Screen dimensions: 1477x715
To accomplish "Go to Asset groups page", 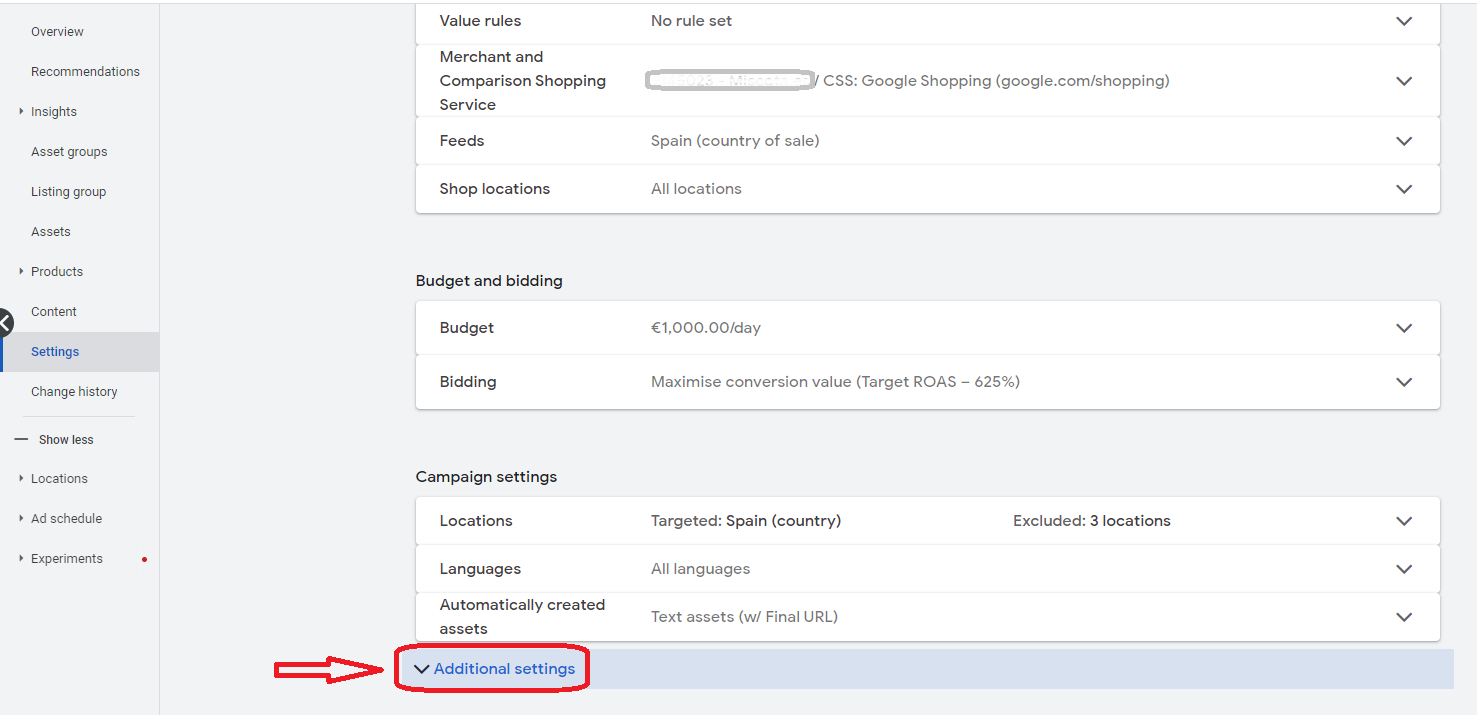I will point(69,152).
